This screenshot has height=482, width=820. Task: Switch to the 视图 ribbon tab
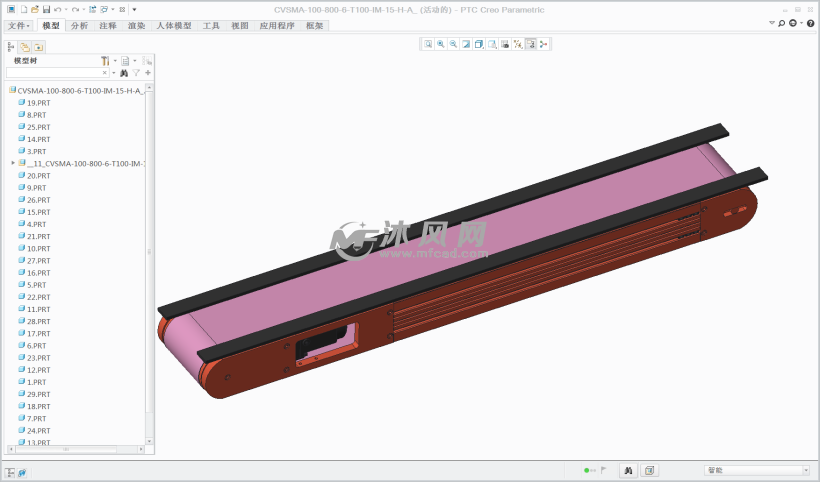(239, 26)
